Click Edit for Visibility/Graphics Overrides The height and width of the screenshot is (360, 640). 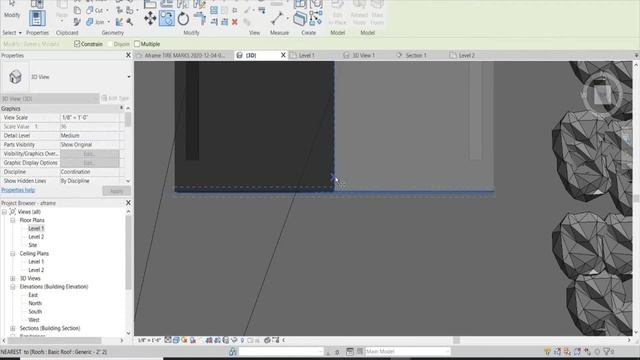click(x=90, y=154)
